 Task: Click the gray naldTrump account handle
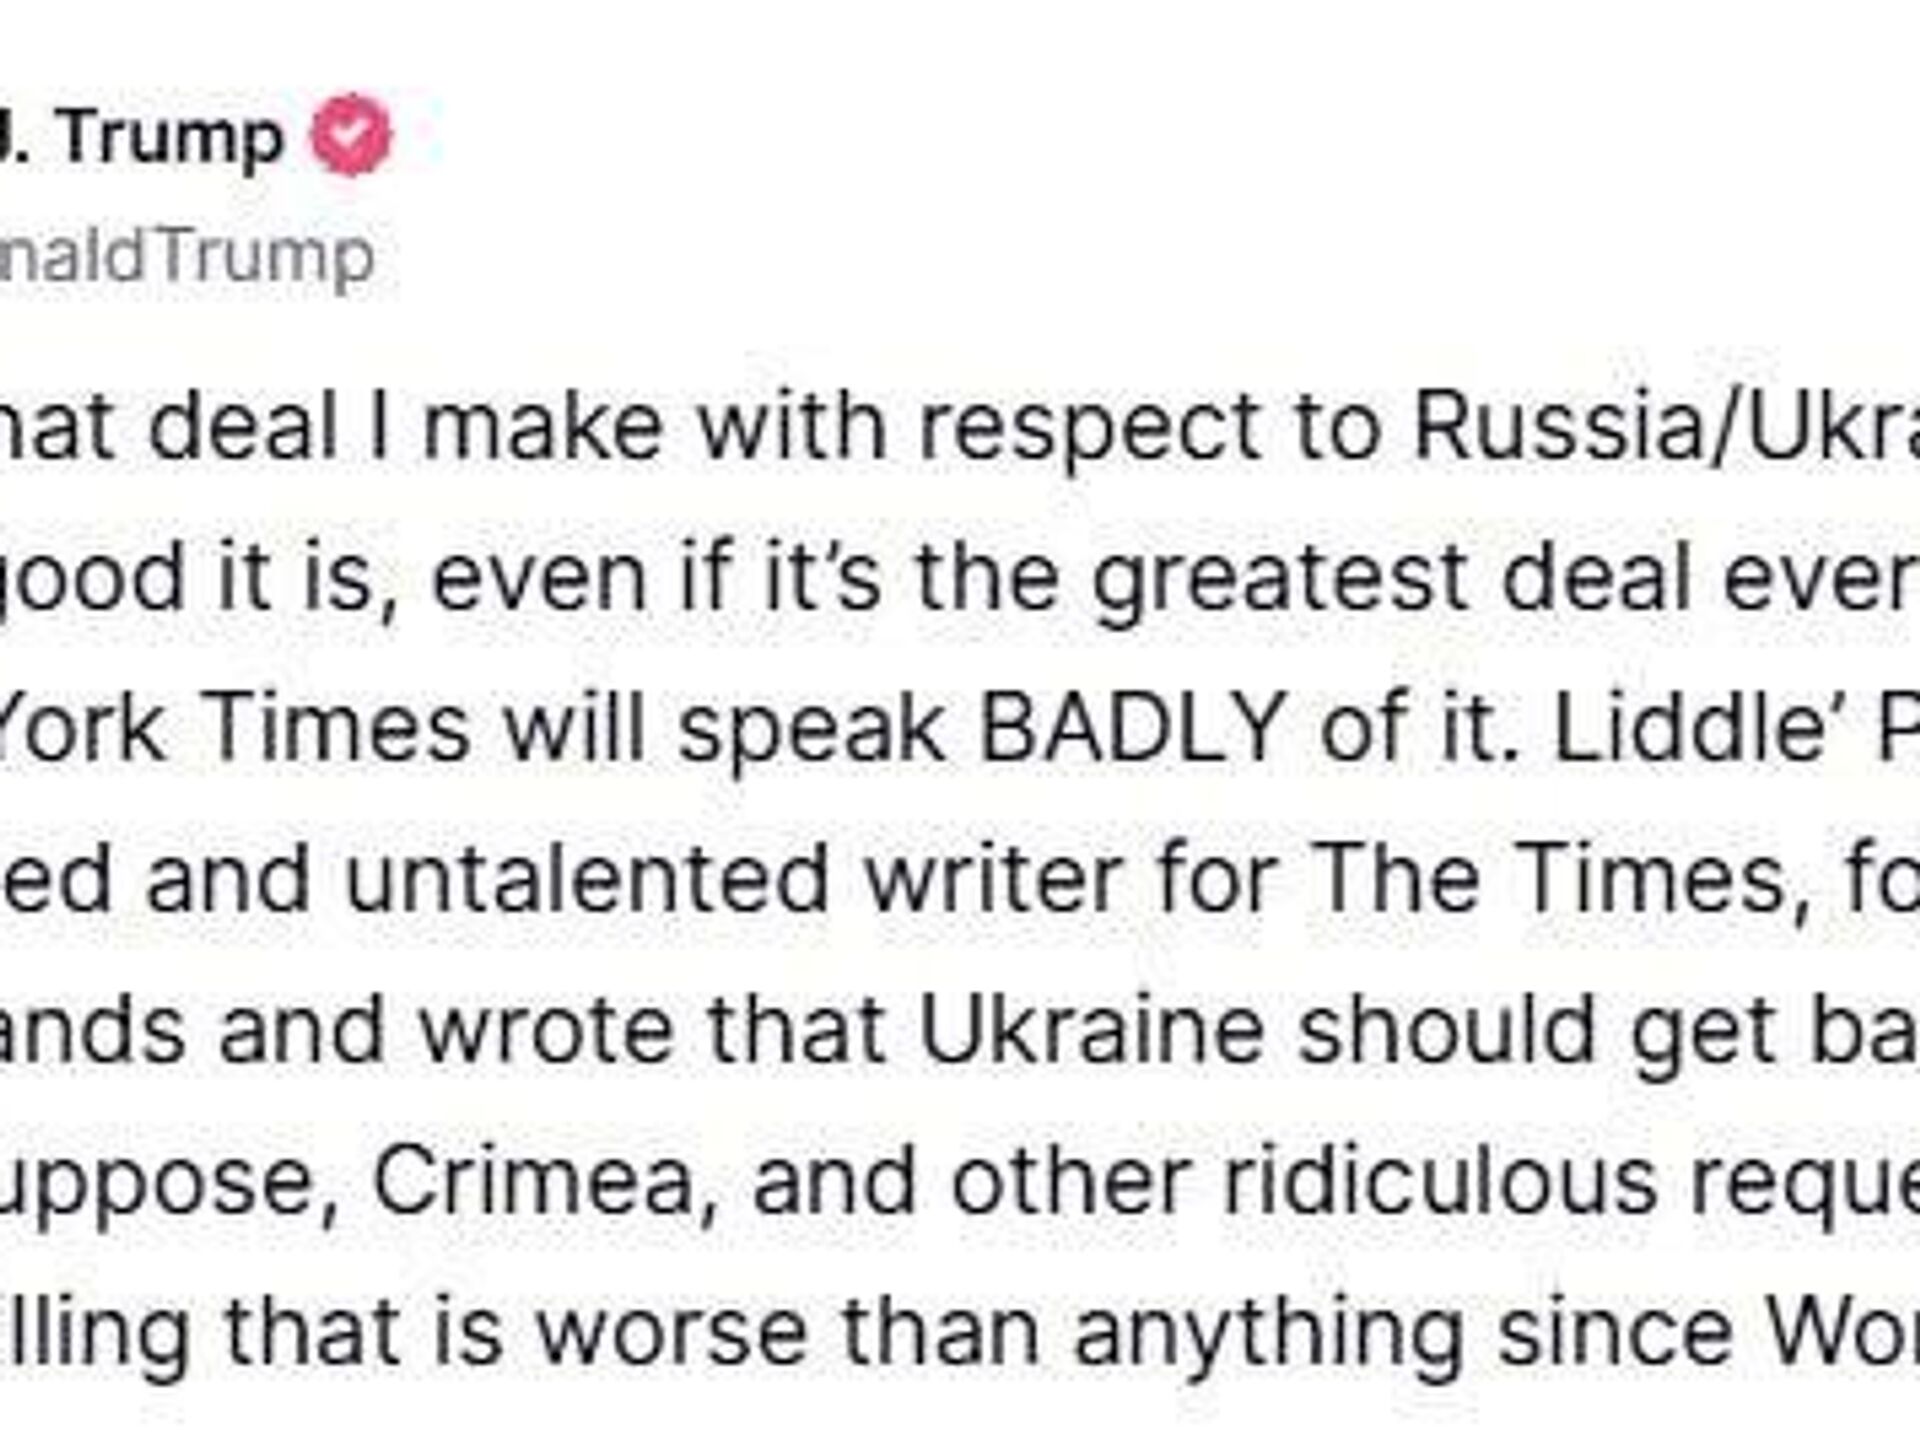tap(187, 257)
